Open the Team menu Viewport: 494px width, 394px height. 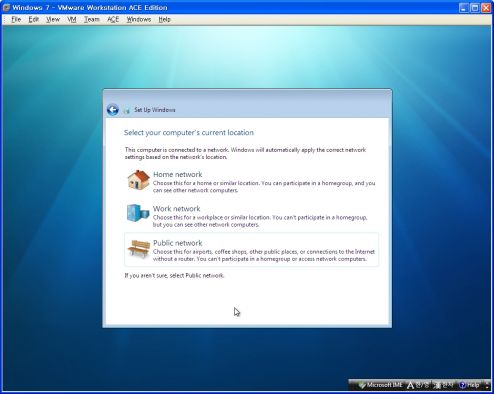point(92,19)
